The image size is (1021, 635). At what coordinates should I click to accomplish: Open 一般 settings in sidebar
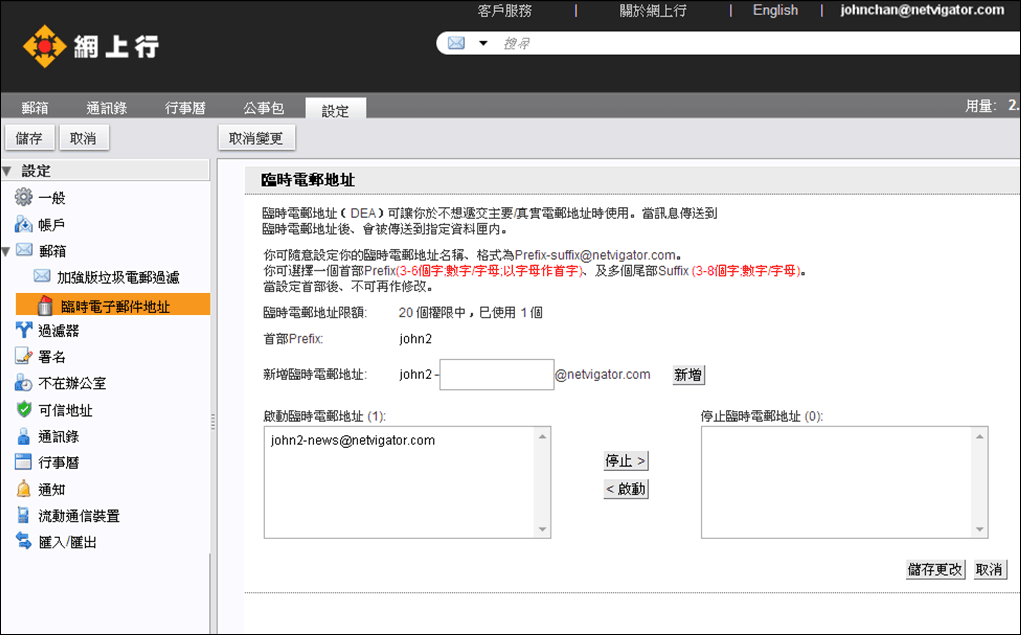[52, 198]
